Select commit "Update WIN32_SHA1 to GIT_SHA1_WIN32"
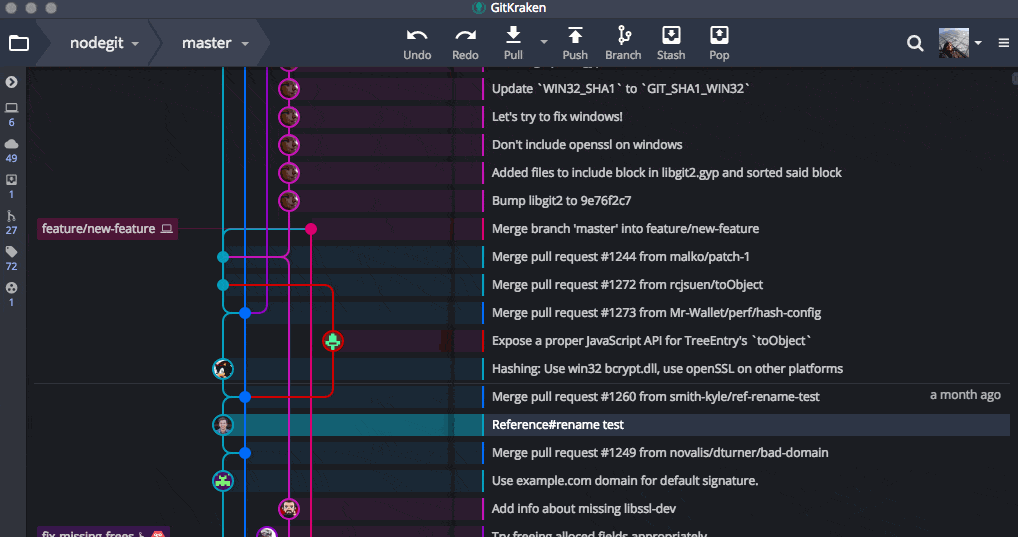The image size is (1018, 537). pos(620,89)
